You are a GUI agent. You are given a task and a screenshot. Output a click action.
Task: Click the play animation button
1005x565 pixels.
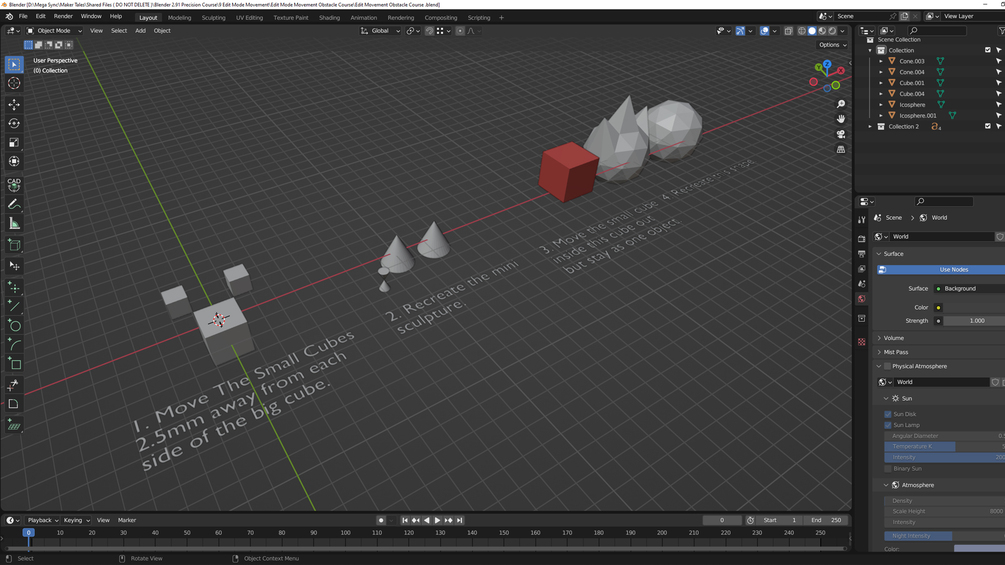click(437, 521)
